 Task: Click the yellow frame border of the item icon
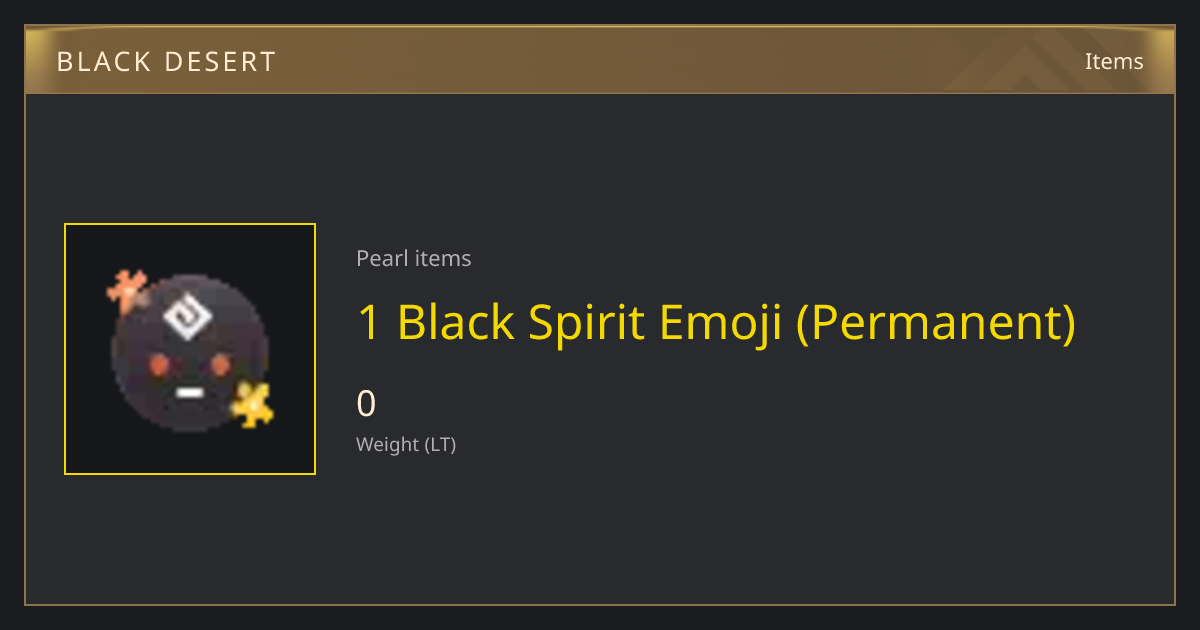point(190,224)
